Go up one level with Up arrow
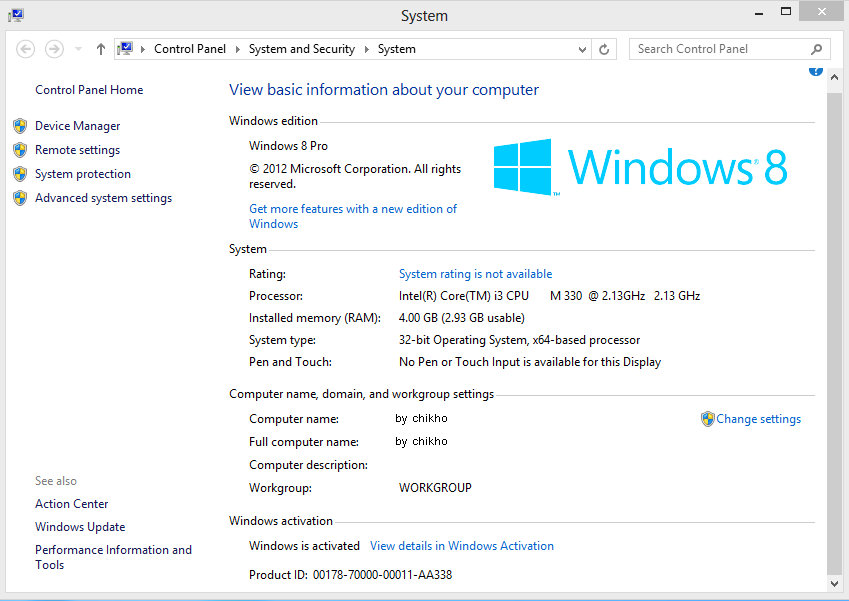 (x=101, y=49)
